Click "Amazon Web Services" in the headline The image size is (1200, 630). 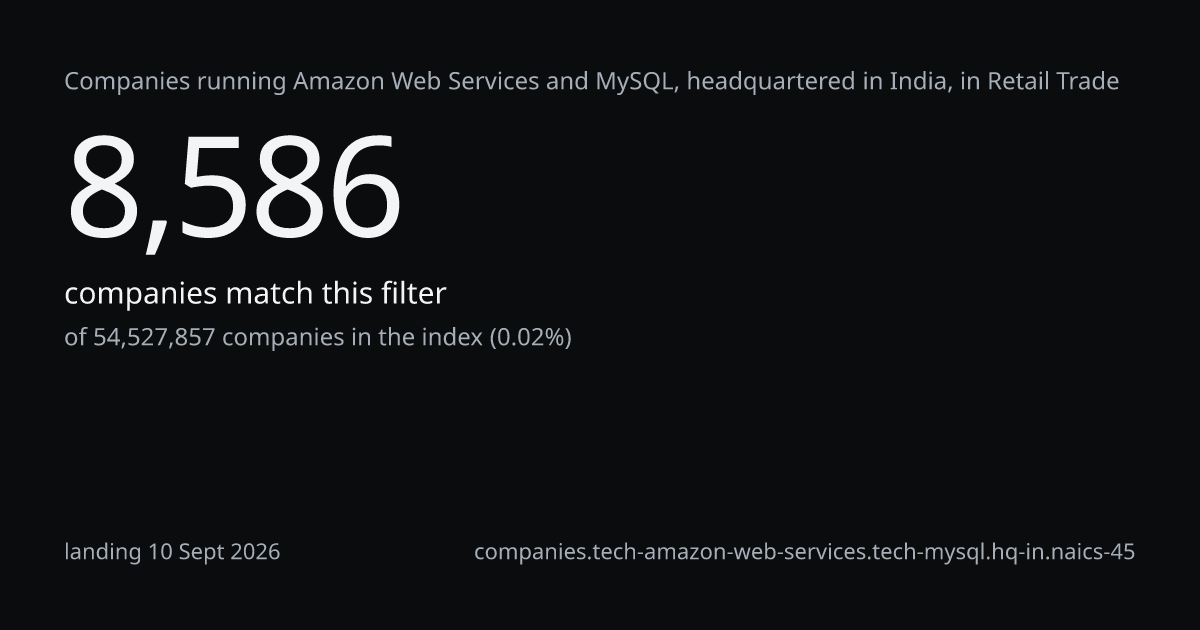pos(416,82)
